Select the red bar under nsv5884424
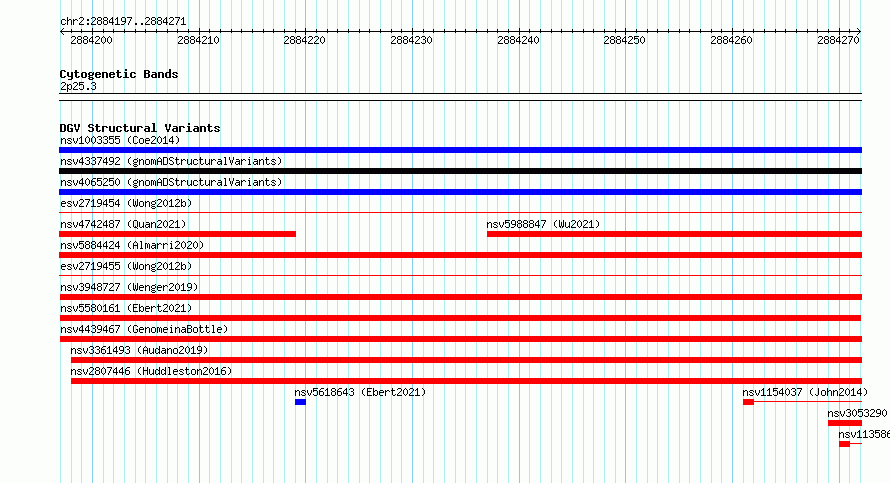The width and height of the screenshot is (890, 483). tap(460, 255)
